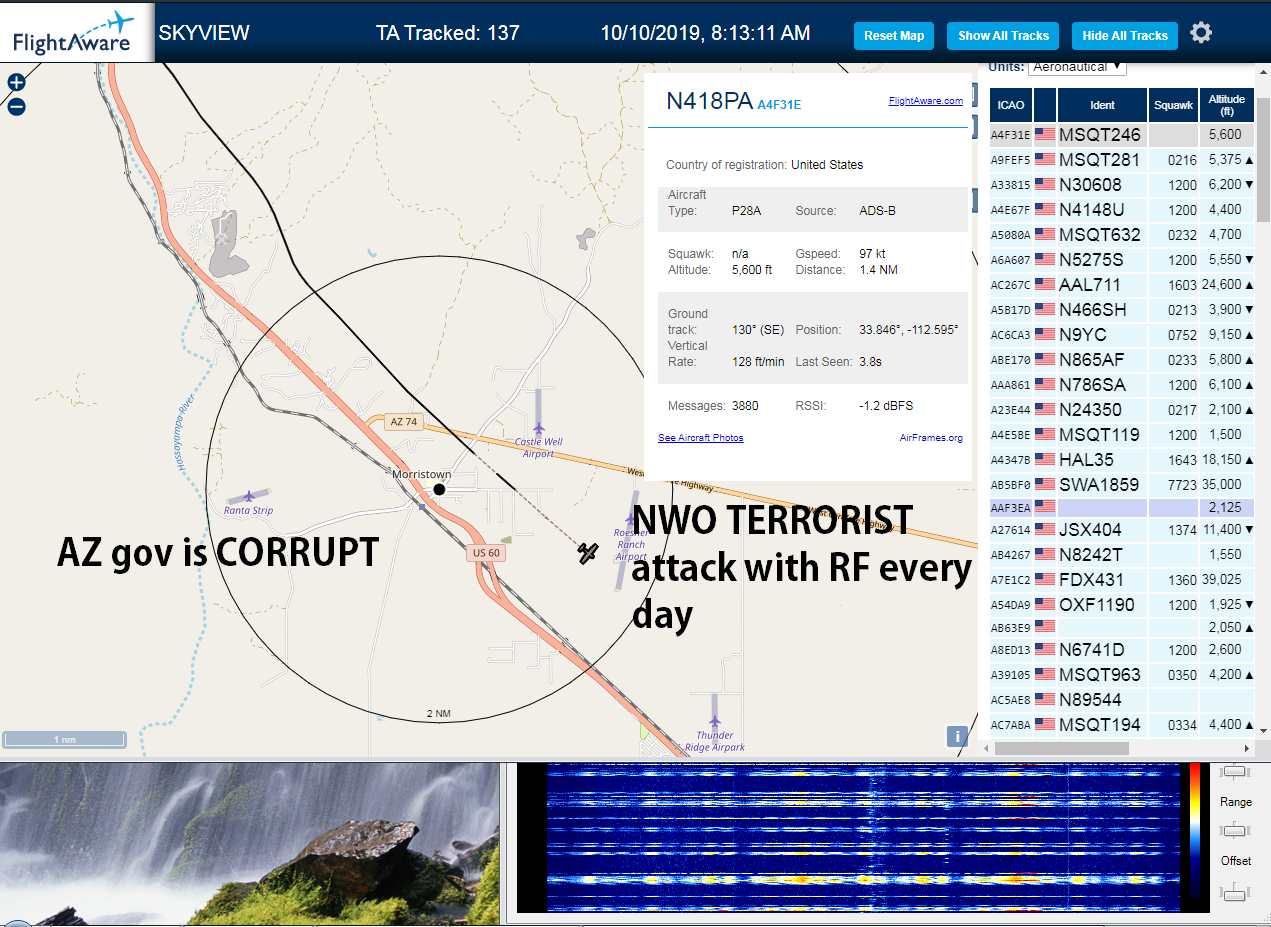
Task: Click the US flag in HAL35 row
Action: (x=1045, y=459)
